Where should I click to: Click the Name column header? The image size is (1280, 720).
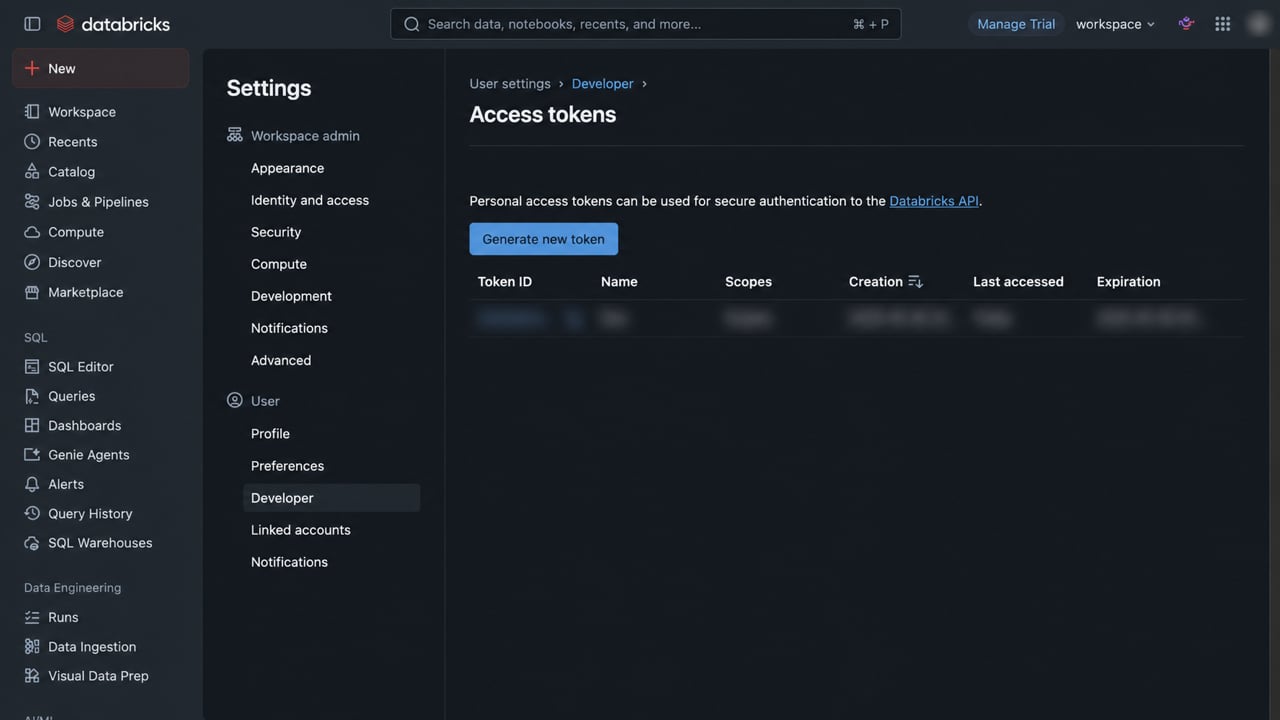[619, 282]
